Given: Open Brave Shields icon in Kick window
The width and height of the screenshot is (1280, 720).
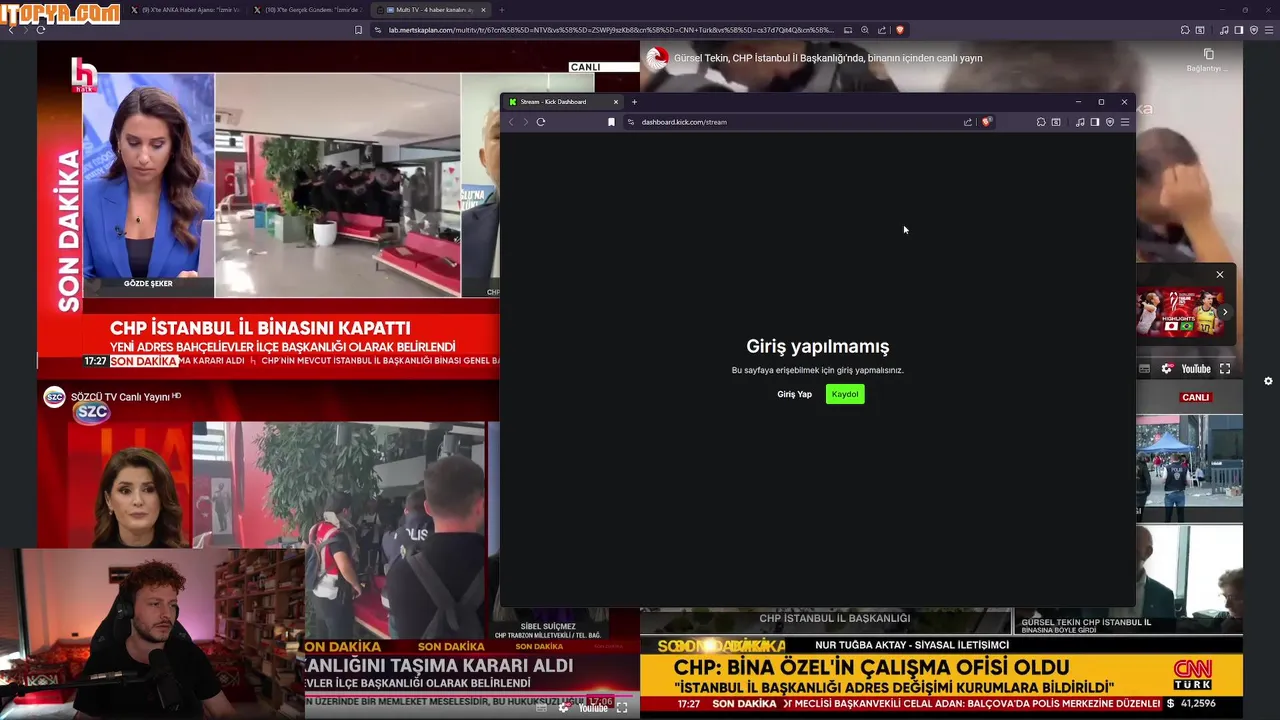Looking at the screenshot, I should click(986, 122).
